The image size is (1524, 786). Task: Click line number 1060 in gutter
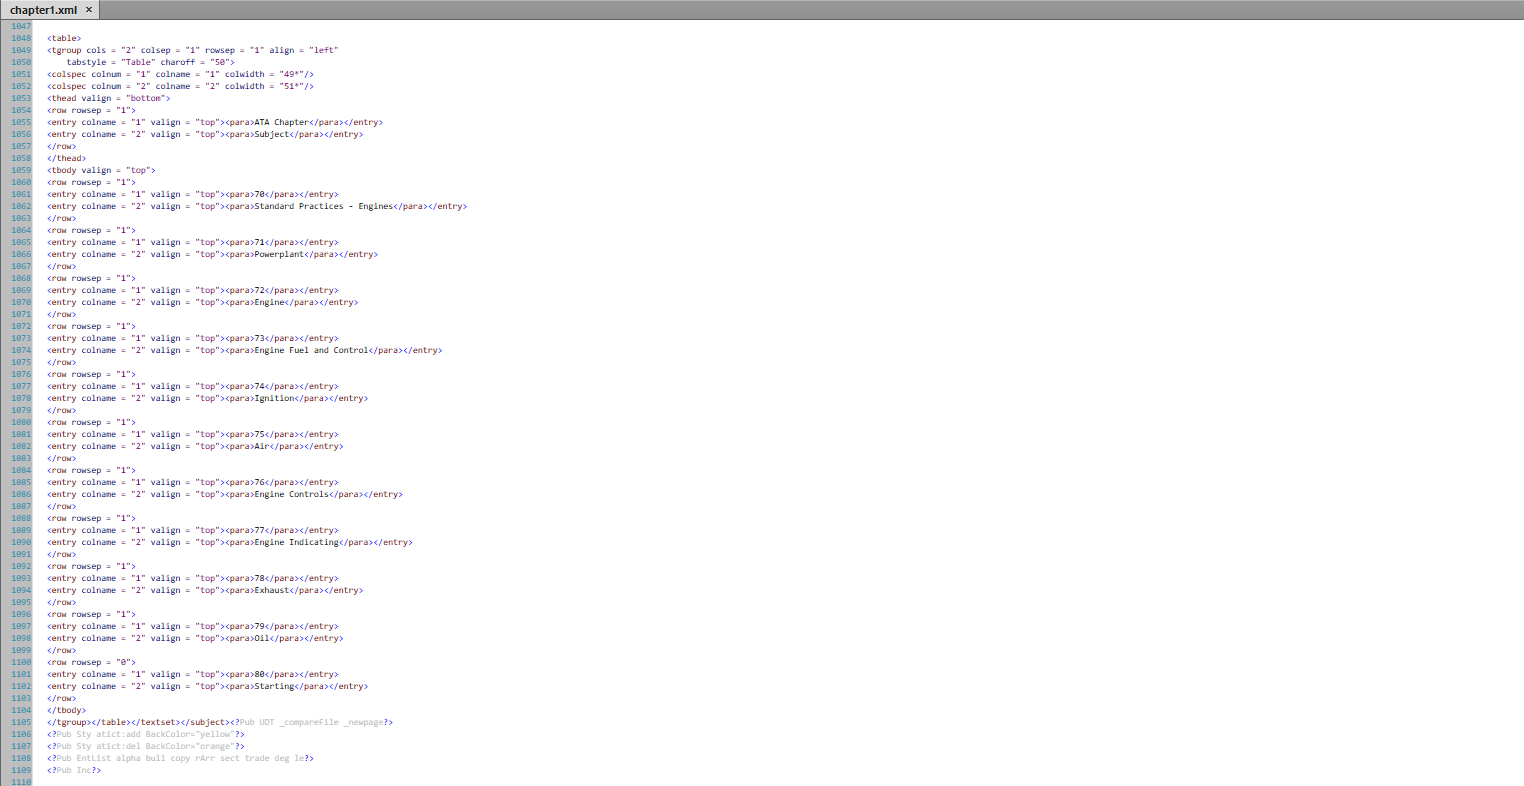click(21, 182)
